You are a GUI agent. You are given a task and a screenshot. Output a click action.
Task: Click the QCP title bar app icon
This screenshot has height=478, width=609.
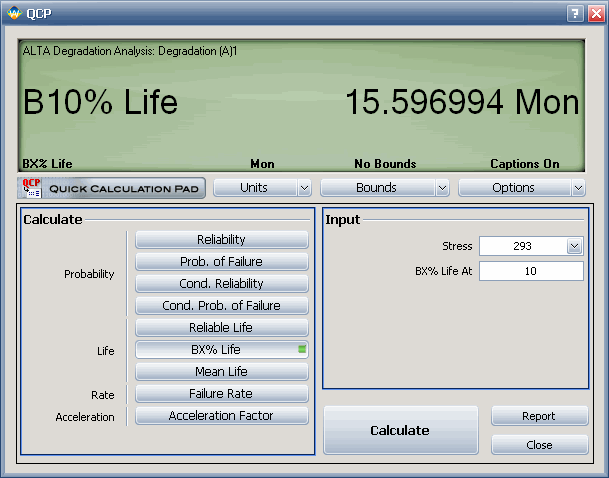pyautogui.click(x=13, y=12)
